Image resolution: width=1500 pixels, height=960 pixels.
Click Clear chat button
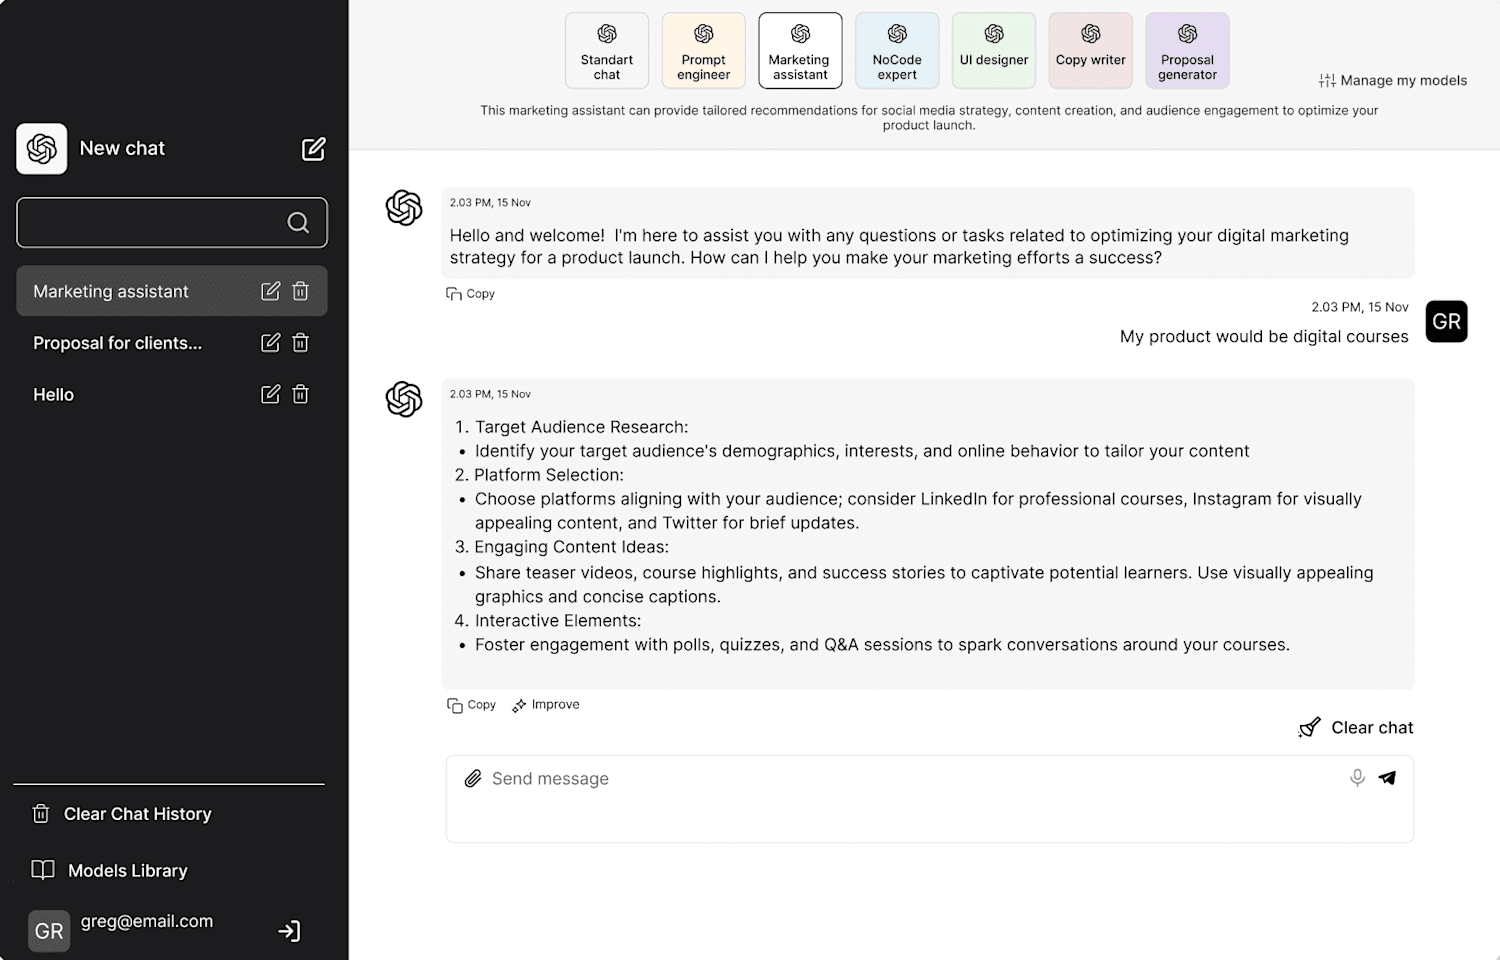[x=1356, y=728]
